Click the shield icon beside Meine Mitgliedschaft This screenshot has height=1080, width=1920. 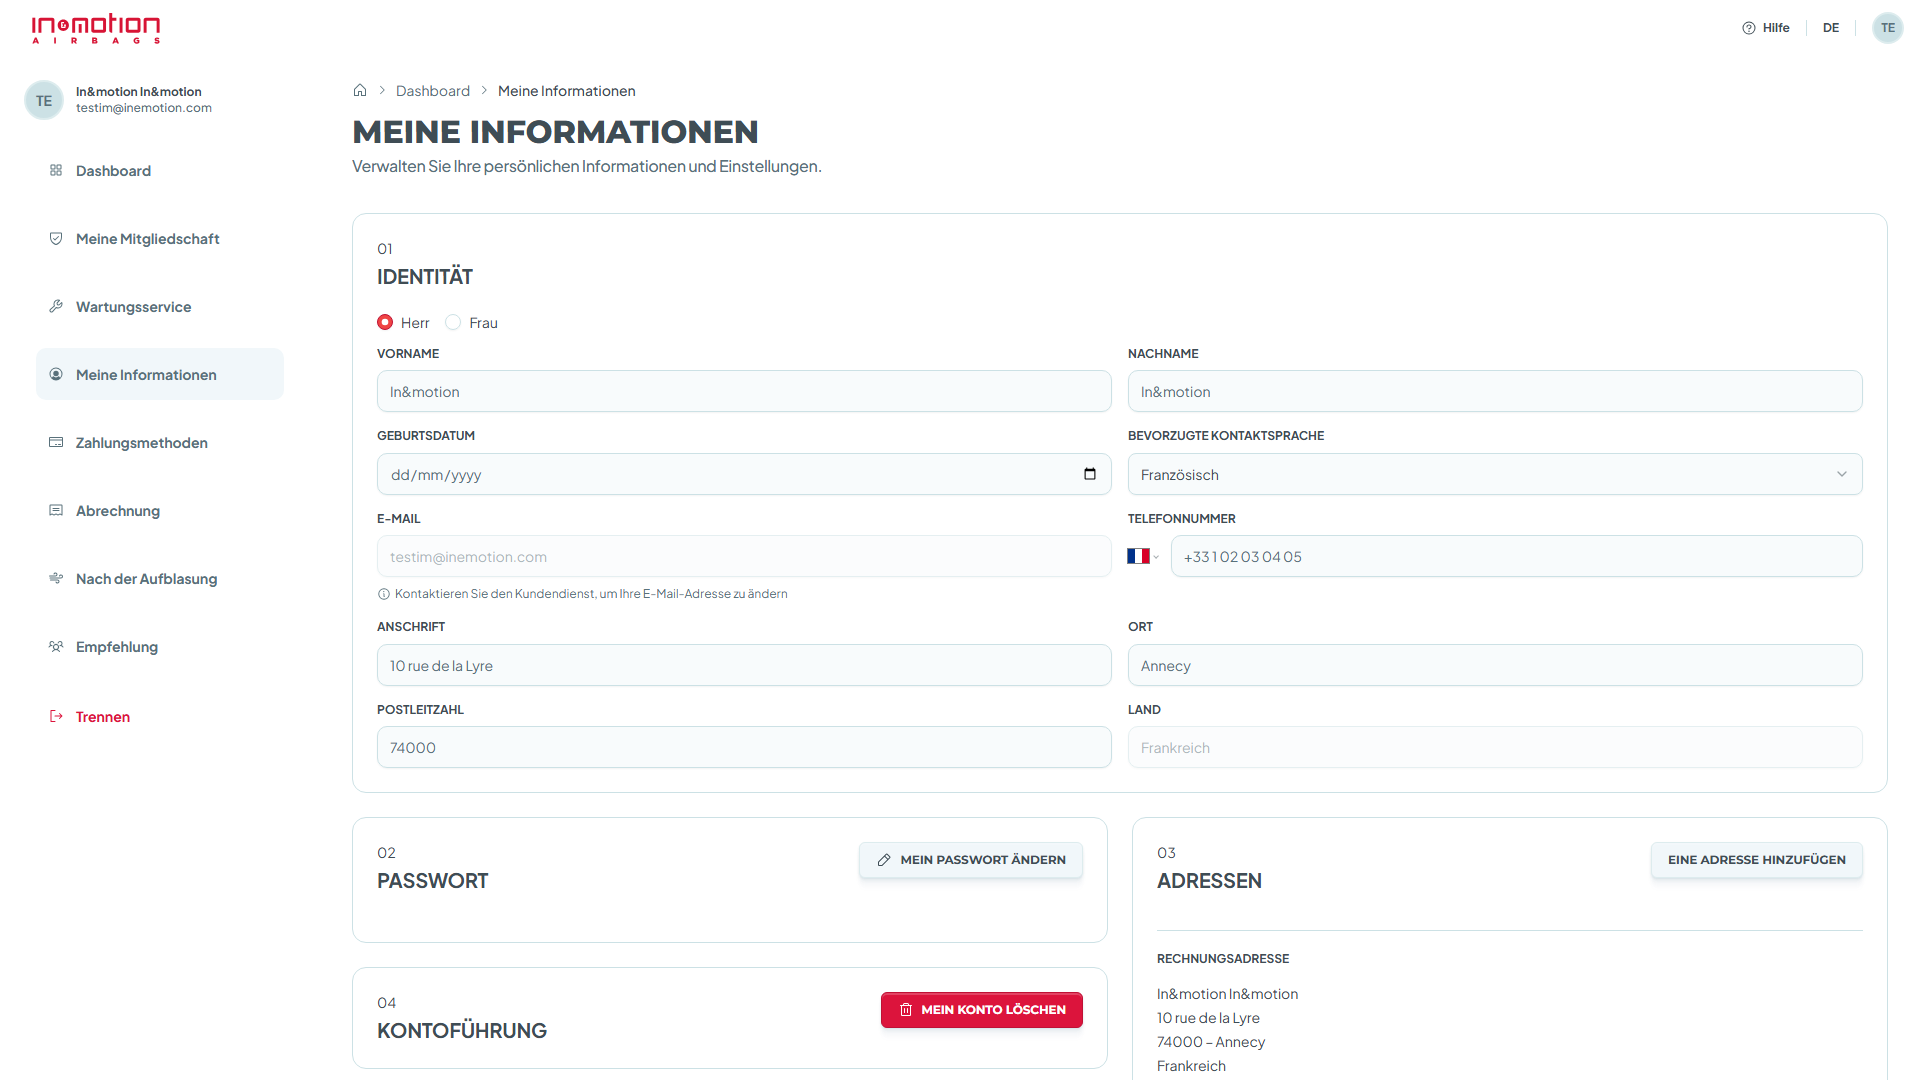pyautogui.click(x=56, y=238)
